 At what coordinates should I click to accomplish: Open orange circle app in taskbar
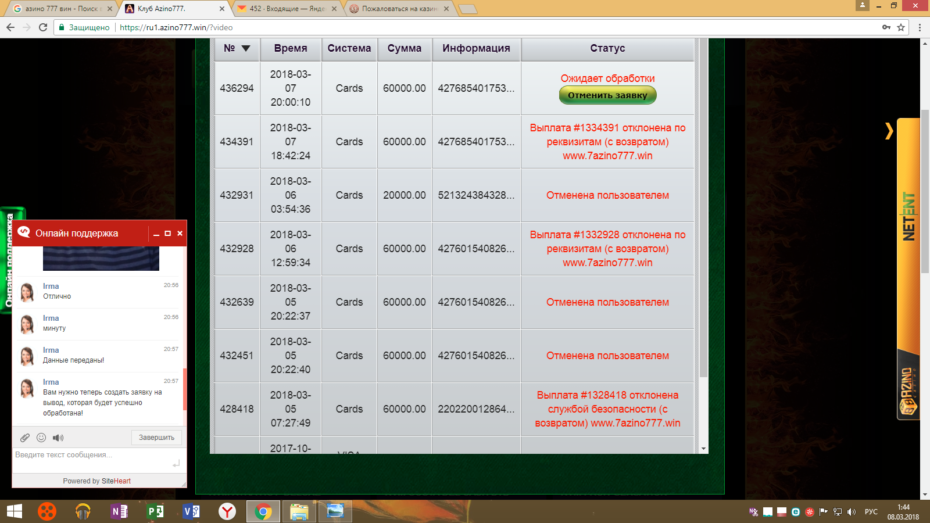[47, 511]
